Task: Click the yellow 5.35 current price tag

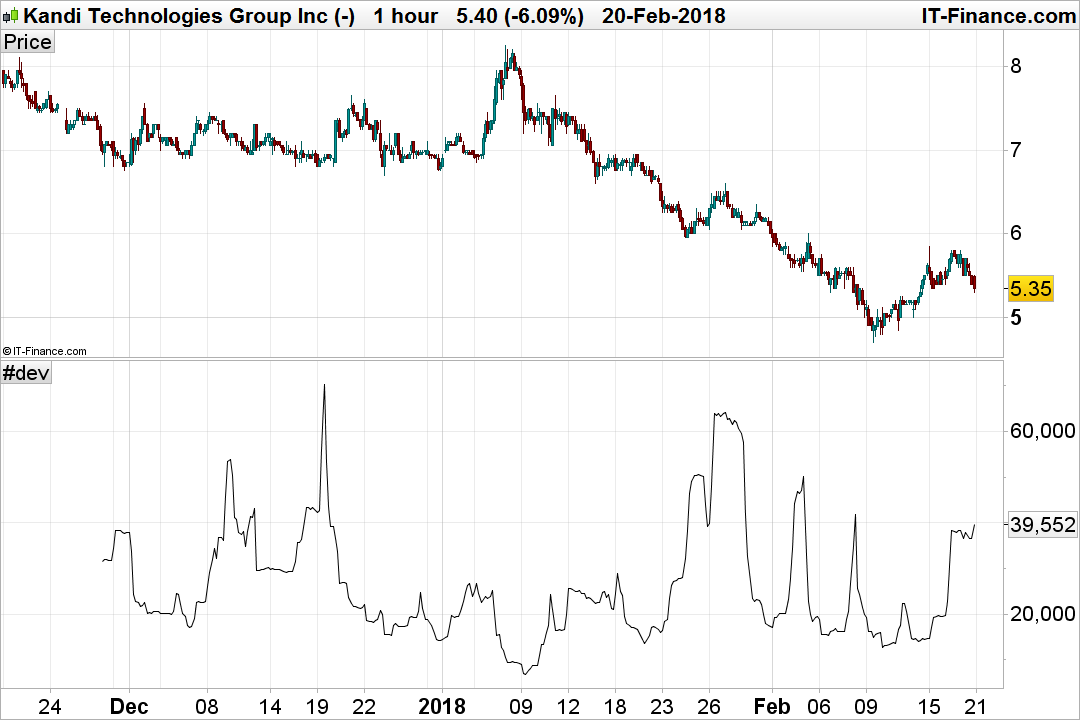Action: click(1030, 288)
